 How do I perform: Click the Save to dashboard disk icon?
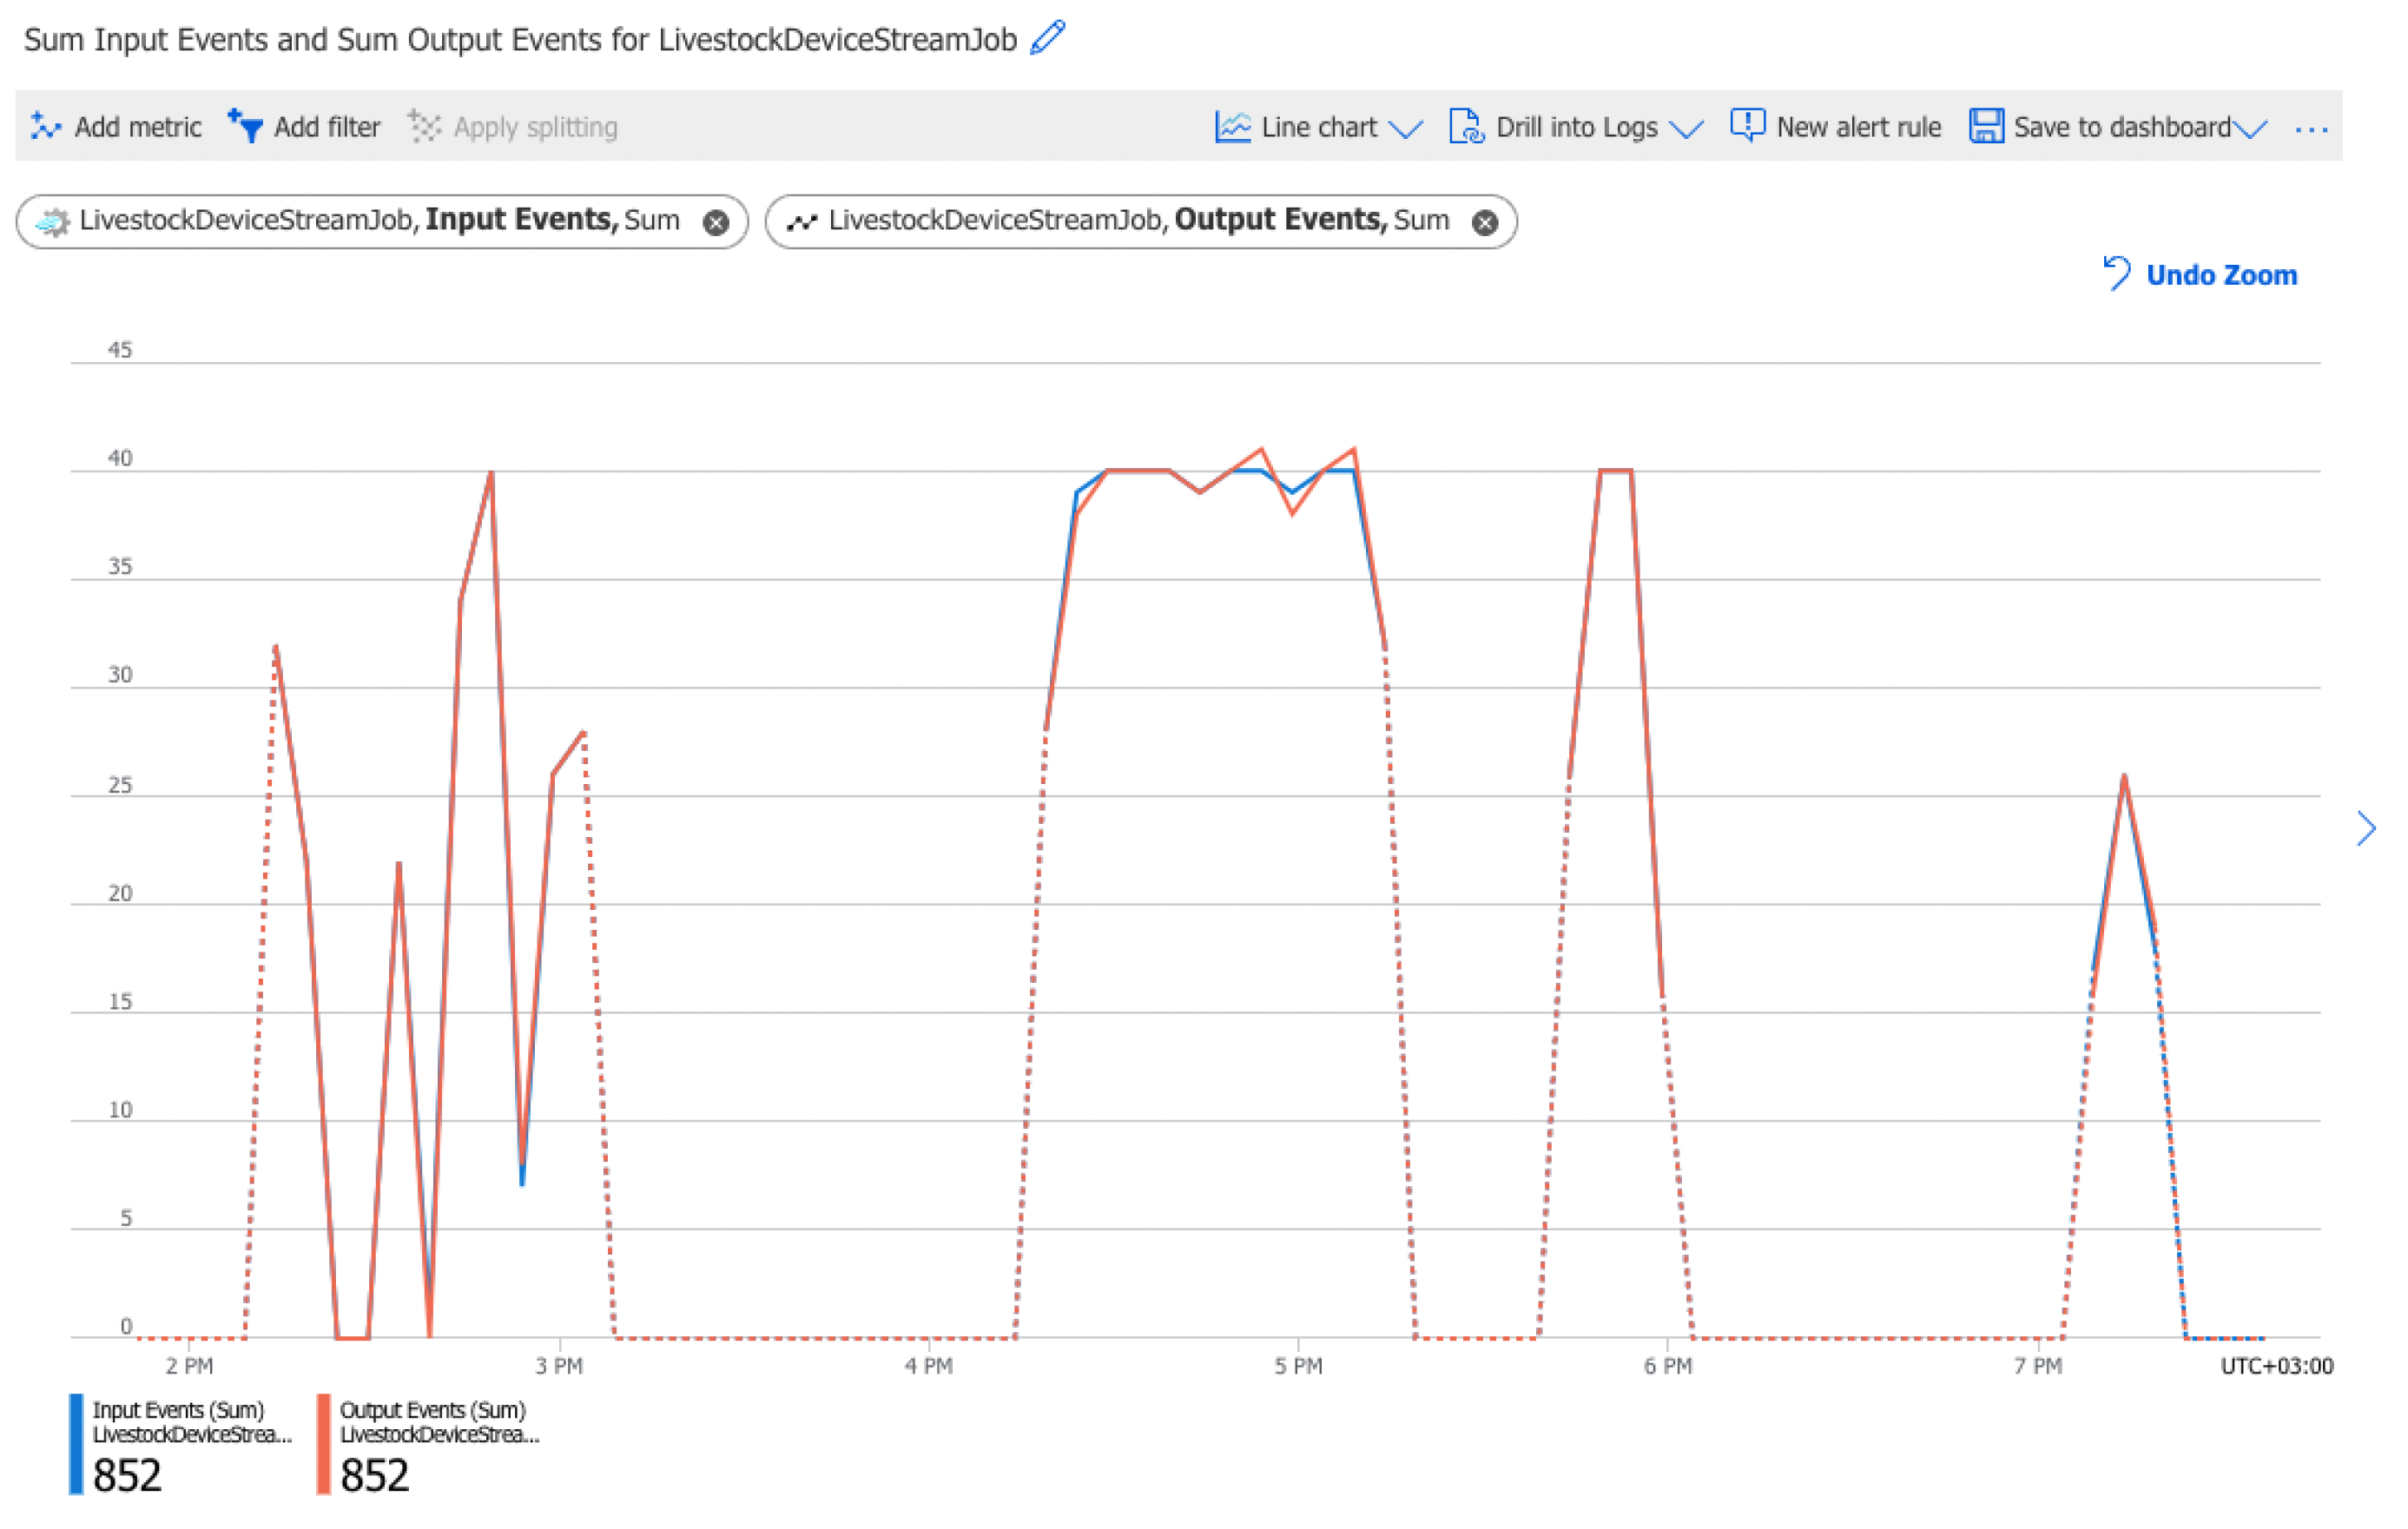tap(1985, 127)
